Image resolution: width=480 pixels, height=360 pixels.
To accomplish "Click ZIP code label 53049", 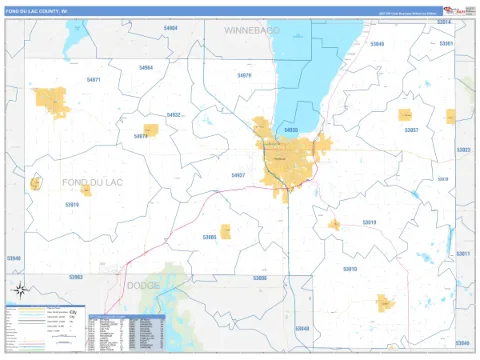I will pos(377,44).
